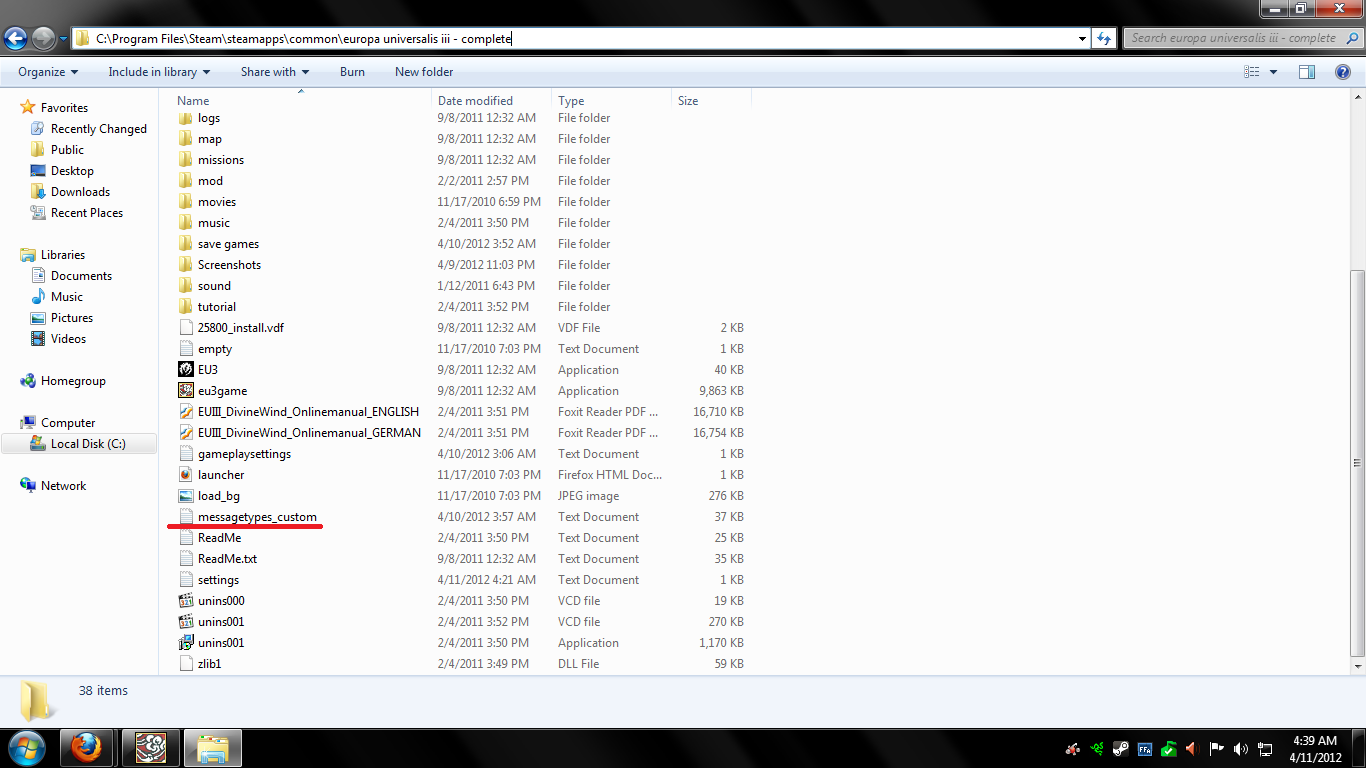Toggle the preview pane button
Image resolution: width=1366 pixels, height=768 pixels.
pos(1306,72)
